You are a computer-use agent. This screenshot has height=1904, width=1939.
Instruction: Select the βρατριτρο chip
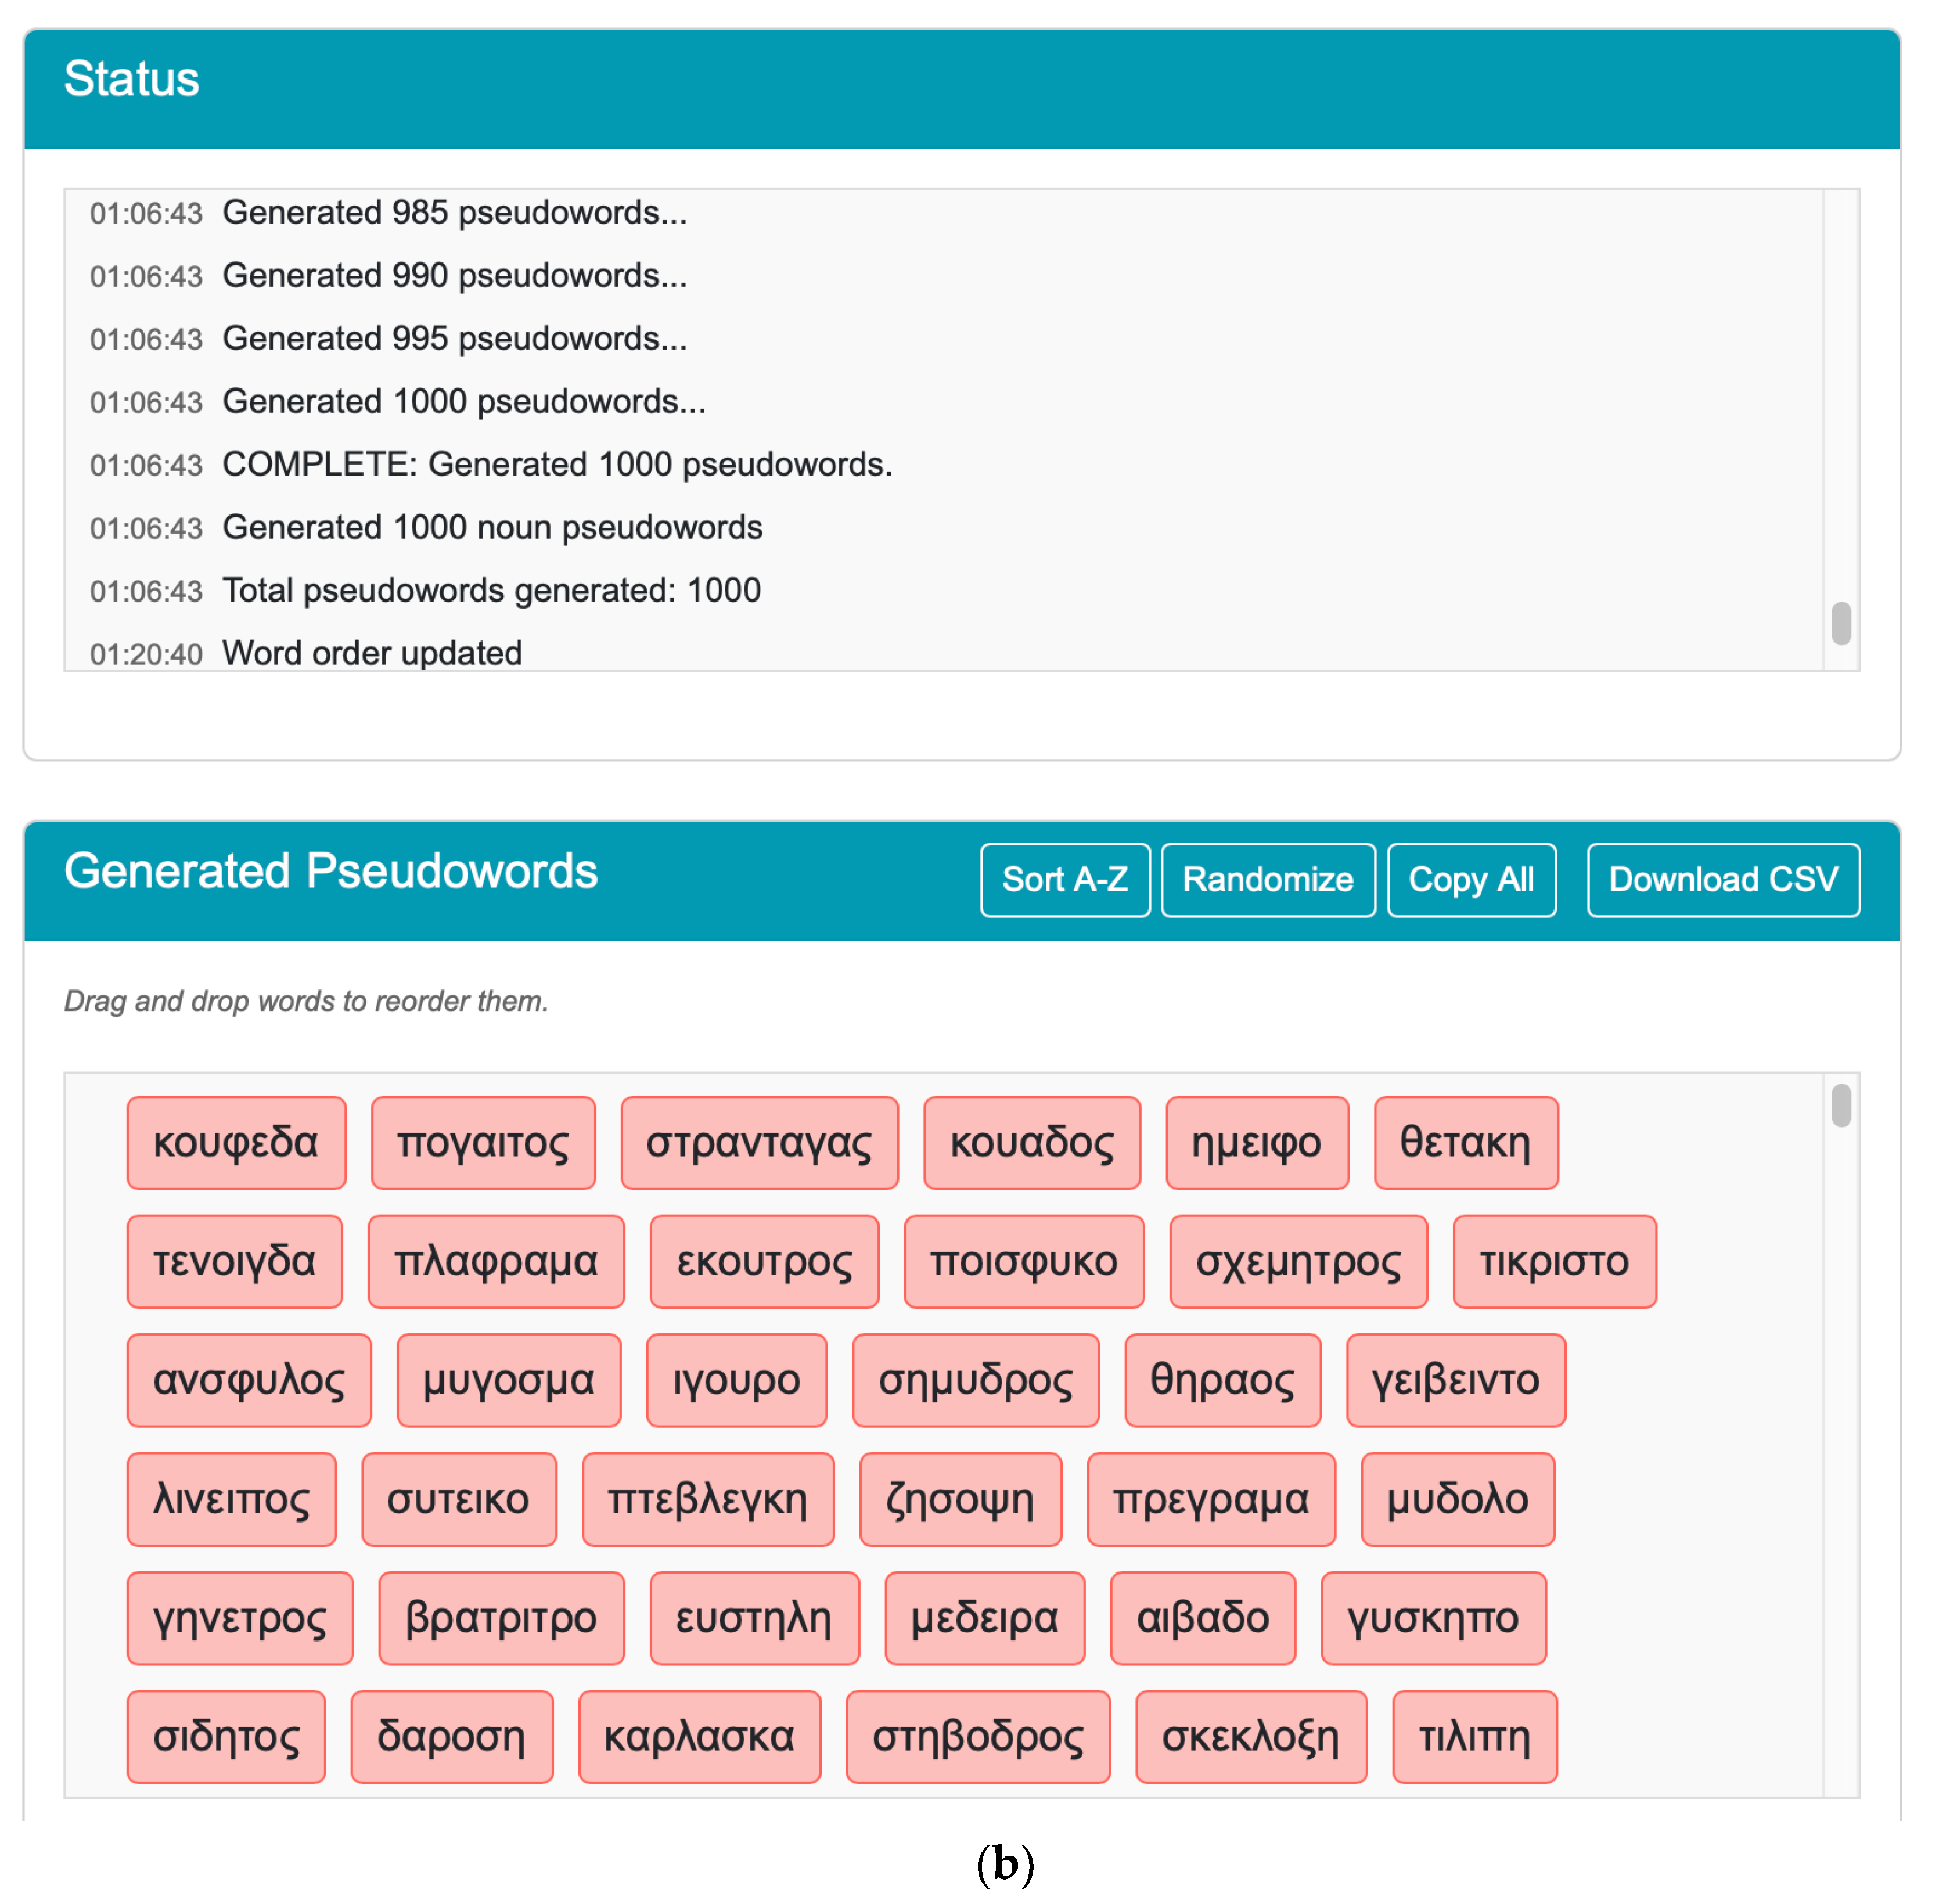[x=501, y=1618]
